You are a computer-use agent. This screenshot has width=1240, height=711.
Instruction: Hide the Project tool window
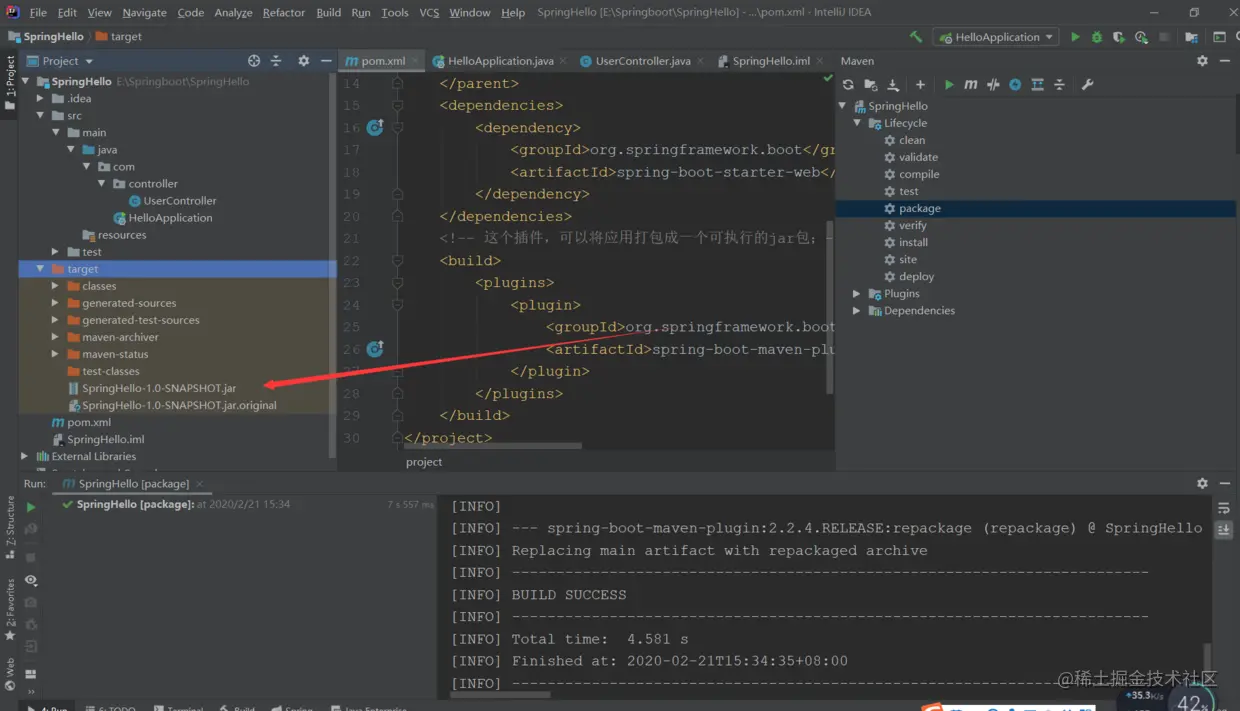pos(327,61)
